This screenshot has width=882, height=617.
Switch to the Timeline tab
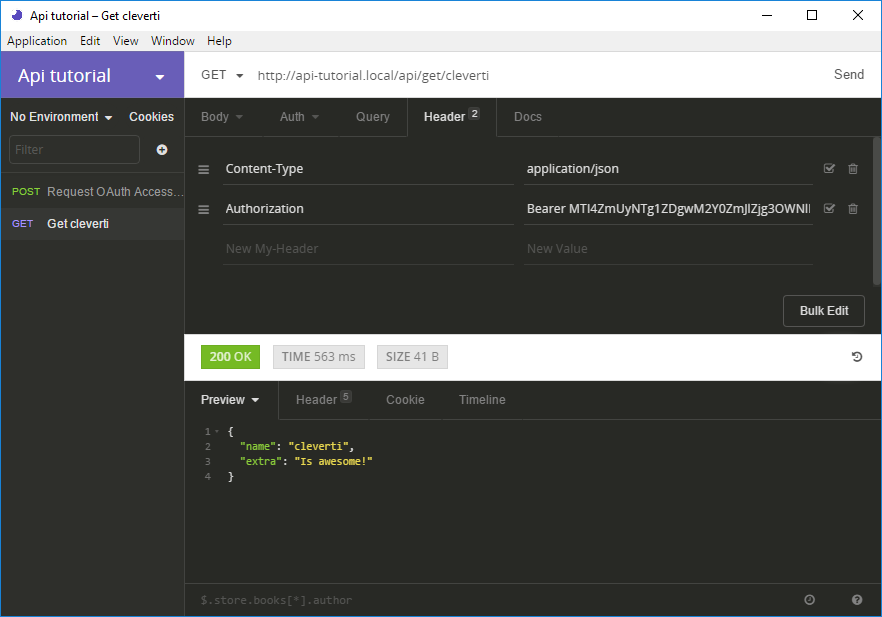coord(482,399)
